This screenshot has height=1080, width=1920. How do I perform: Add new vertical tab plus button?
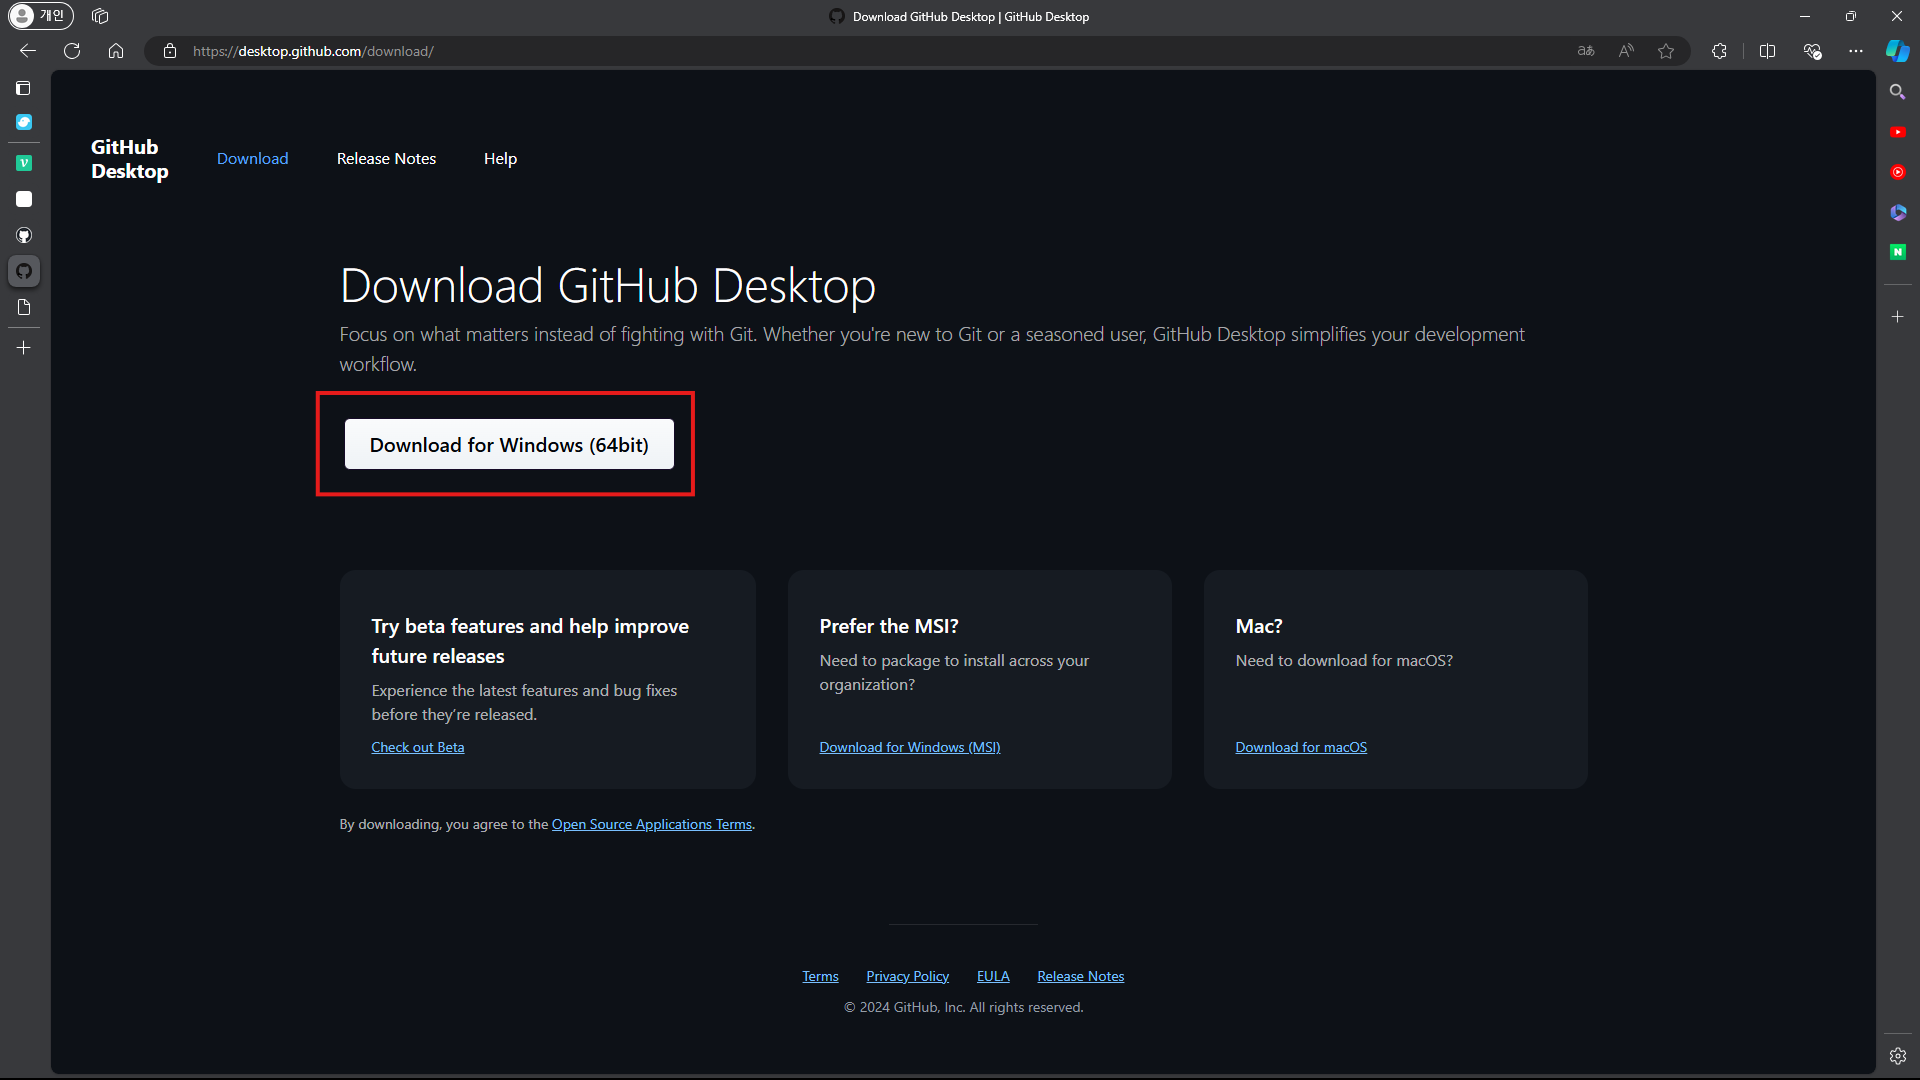click(24, 348)
